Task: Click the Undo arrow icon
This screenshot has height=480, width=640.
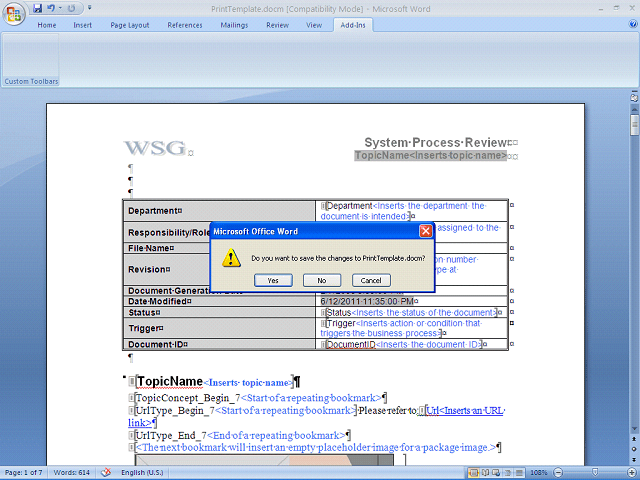Action: 51,8
